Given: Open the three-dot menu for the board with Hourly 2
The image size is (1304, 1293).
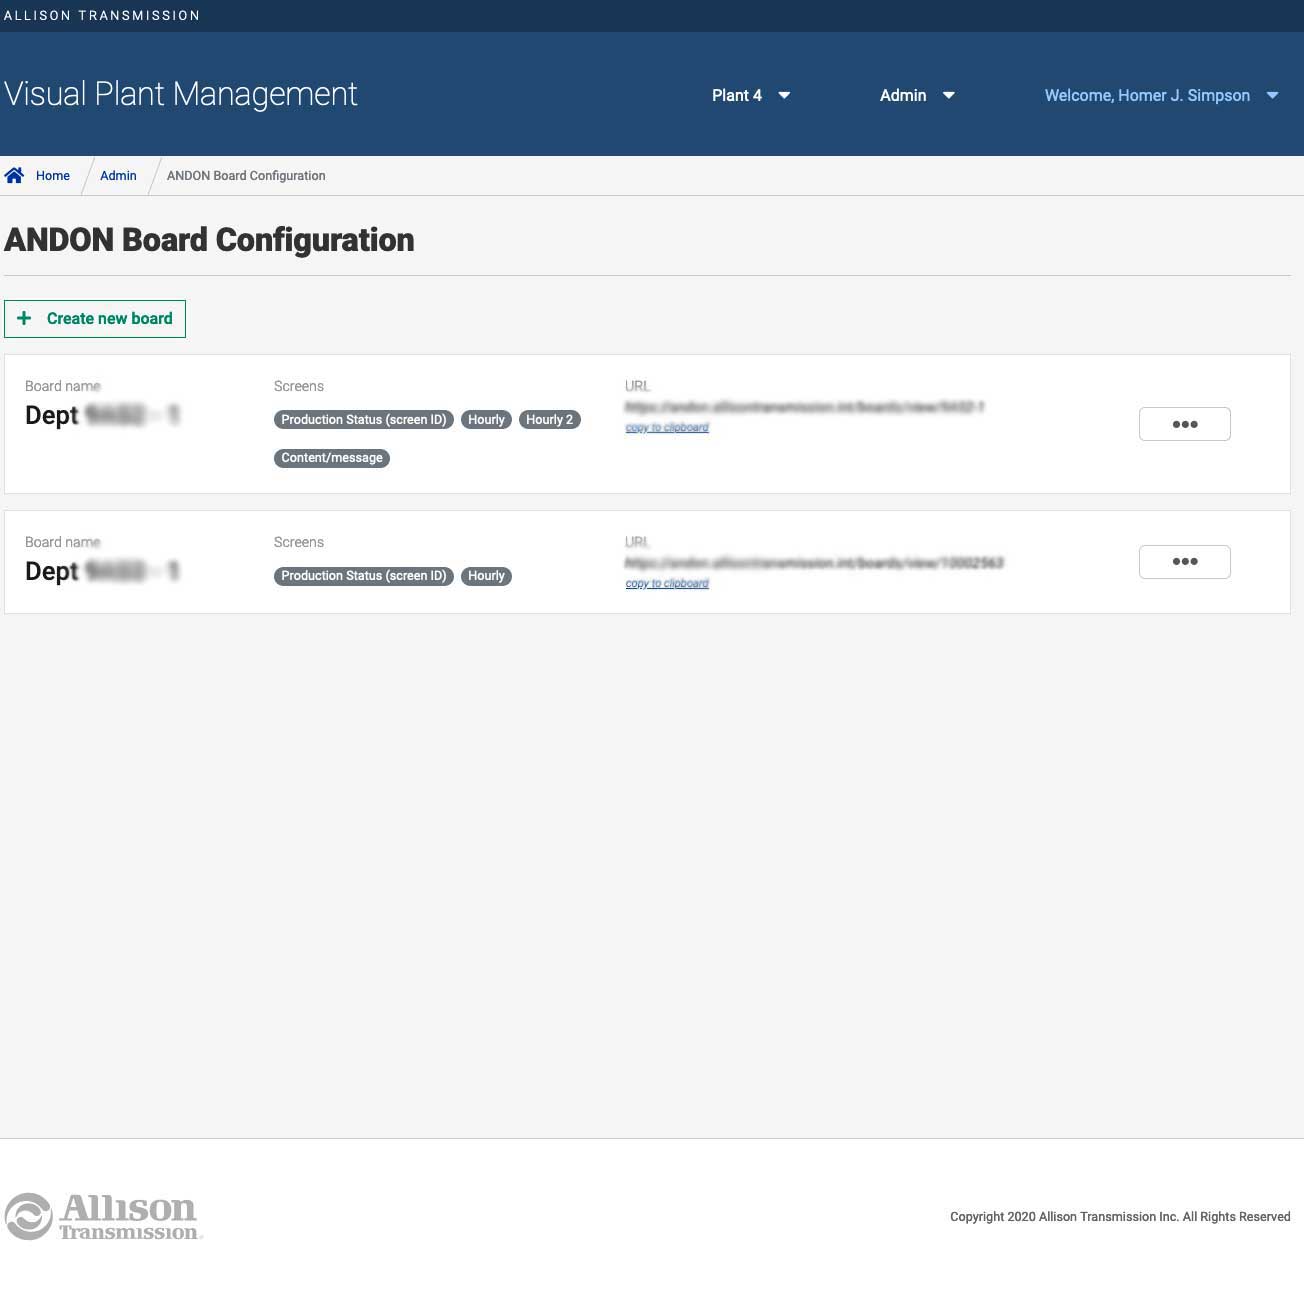Looking at the screenshot, I should [1185, 424].
